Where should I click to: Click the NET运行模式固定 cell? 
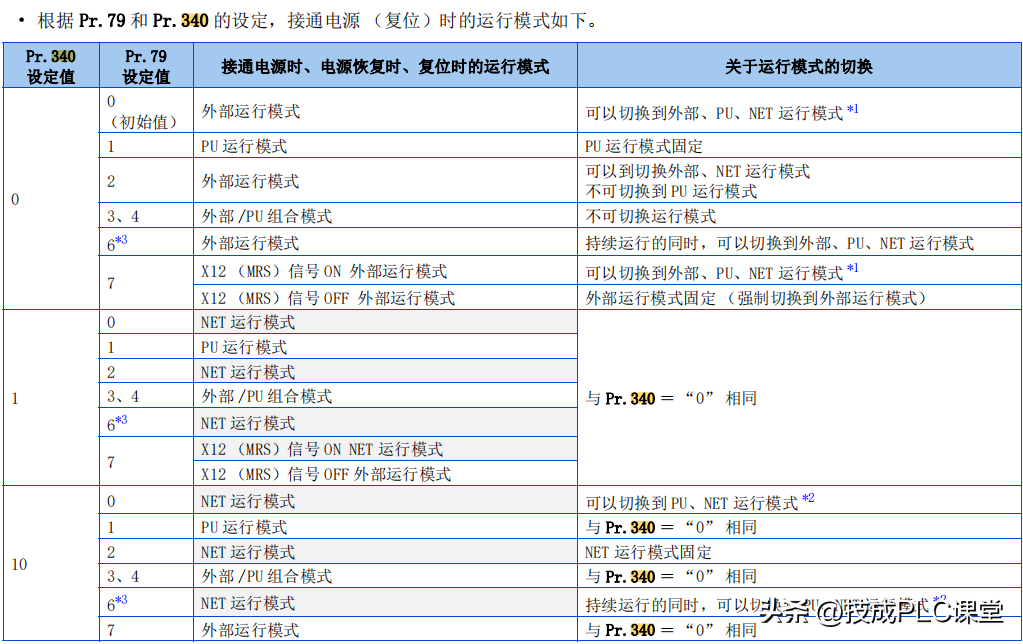[x=648, y=552]
